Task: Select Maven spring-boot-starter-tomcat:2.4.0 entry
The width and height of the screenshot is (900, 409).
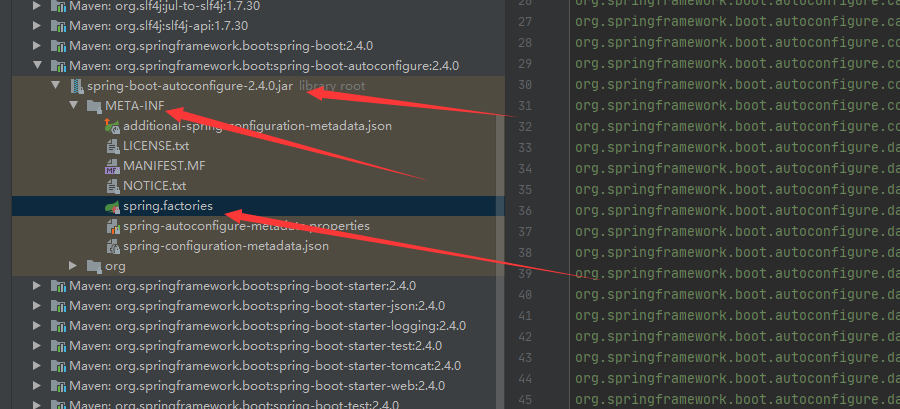Action: coord(265,366)
